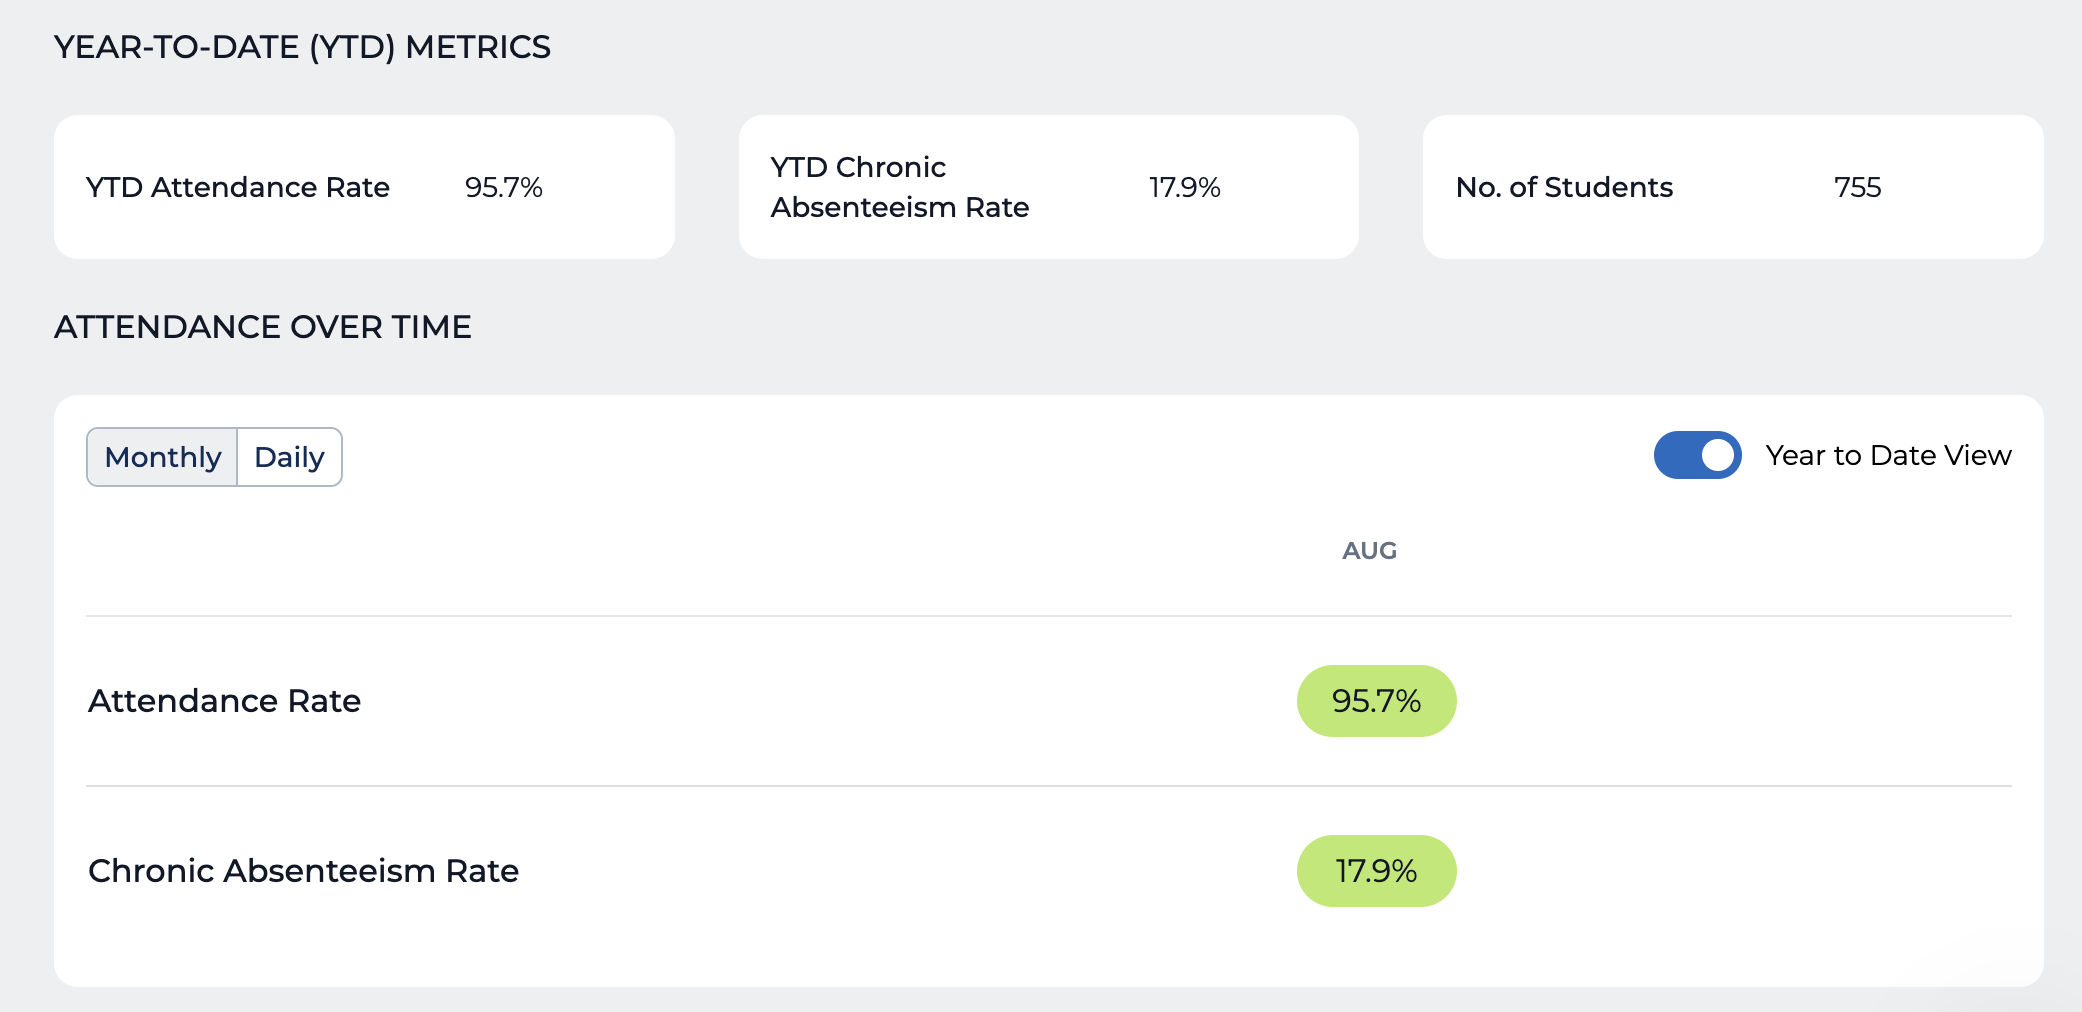
Task: Open the YTD Attendance Rate card
Action: click(364, 187)
